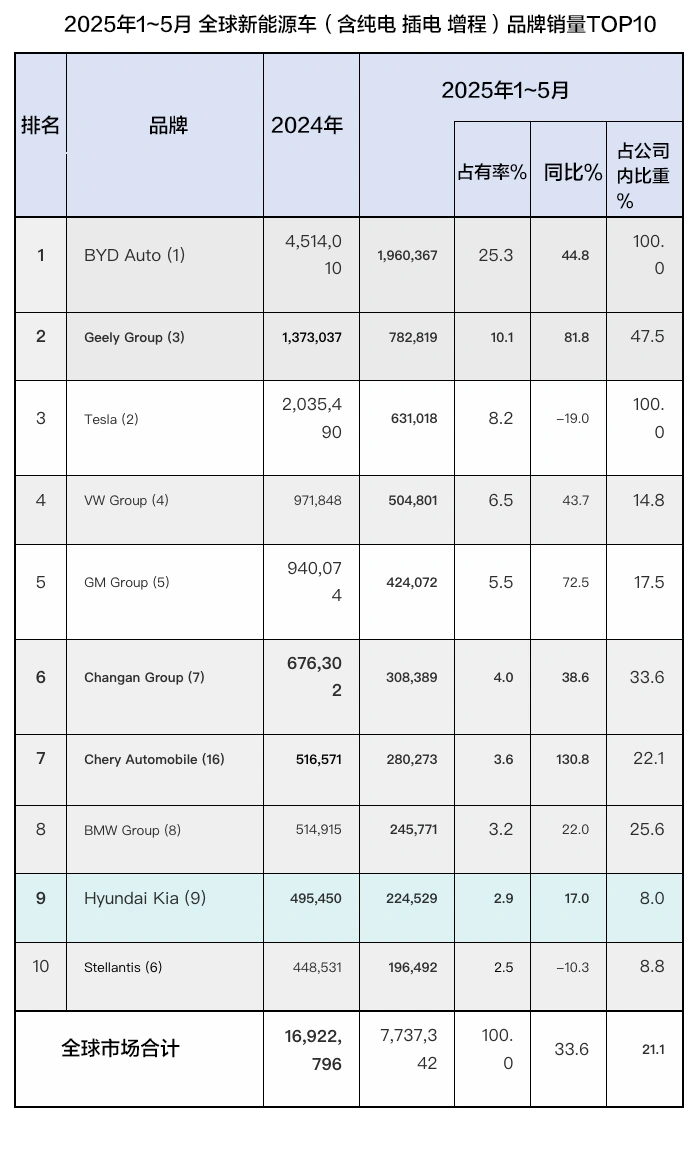Select the 占公司内比重% header cell
Screen dimensions: 690x1154
[644, 170]
